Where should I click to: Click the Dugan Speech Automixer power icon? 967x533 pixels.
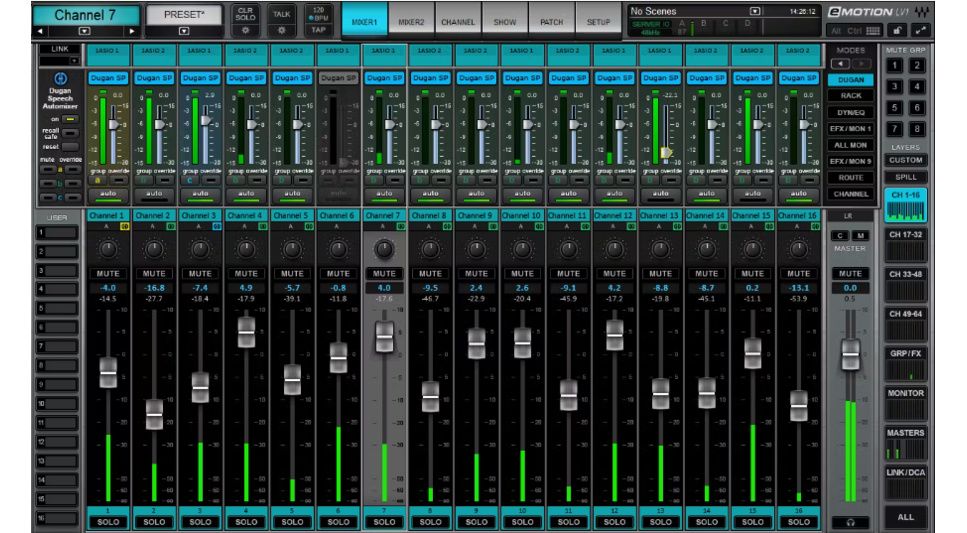click(x=60, y=78)
